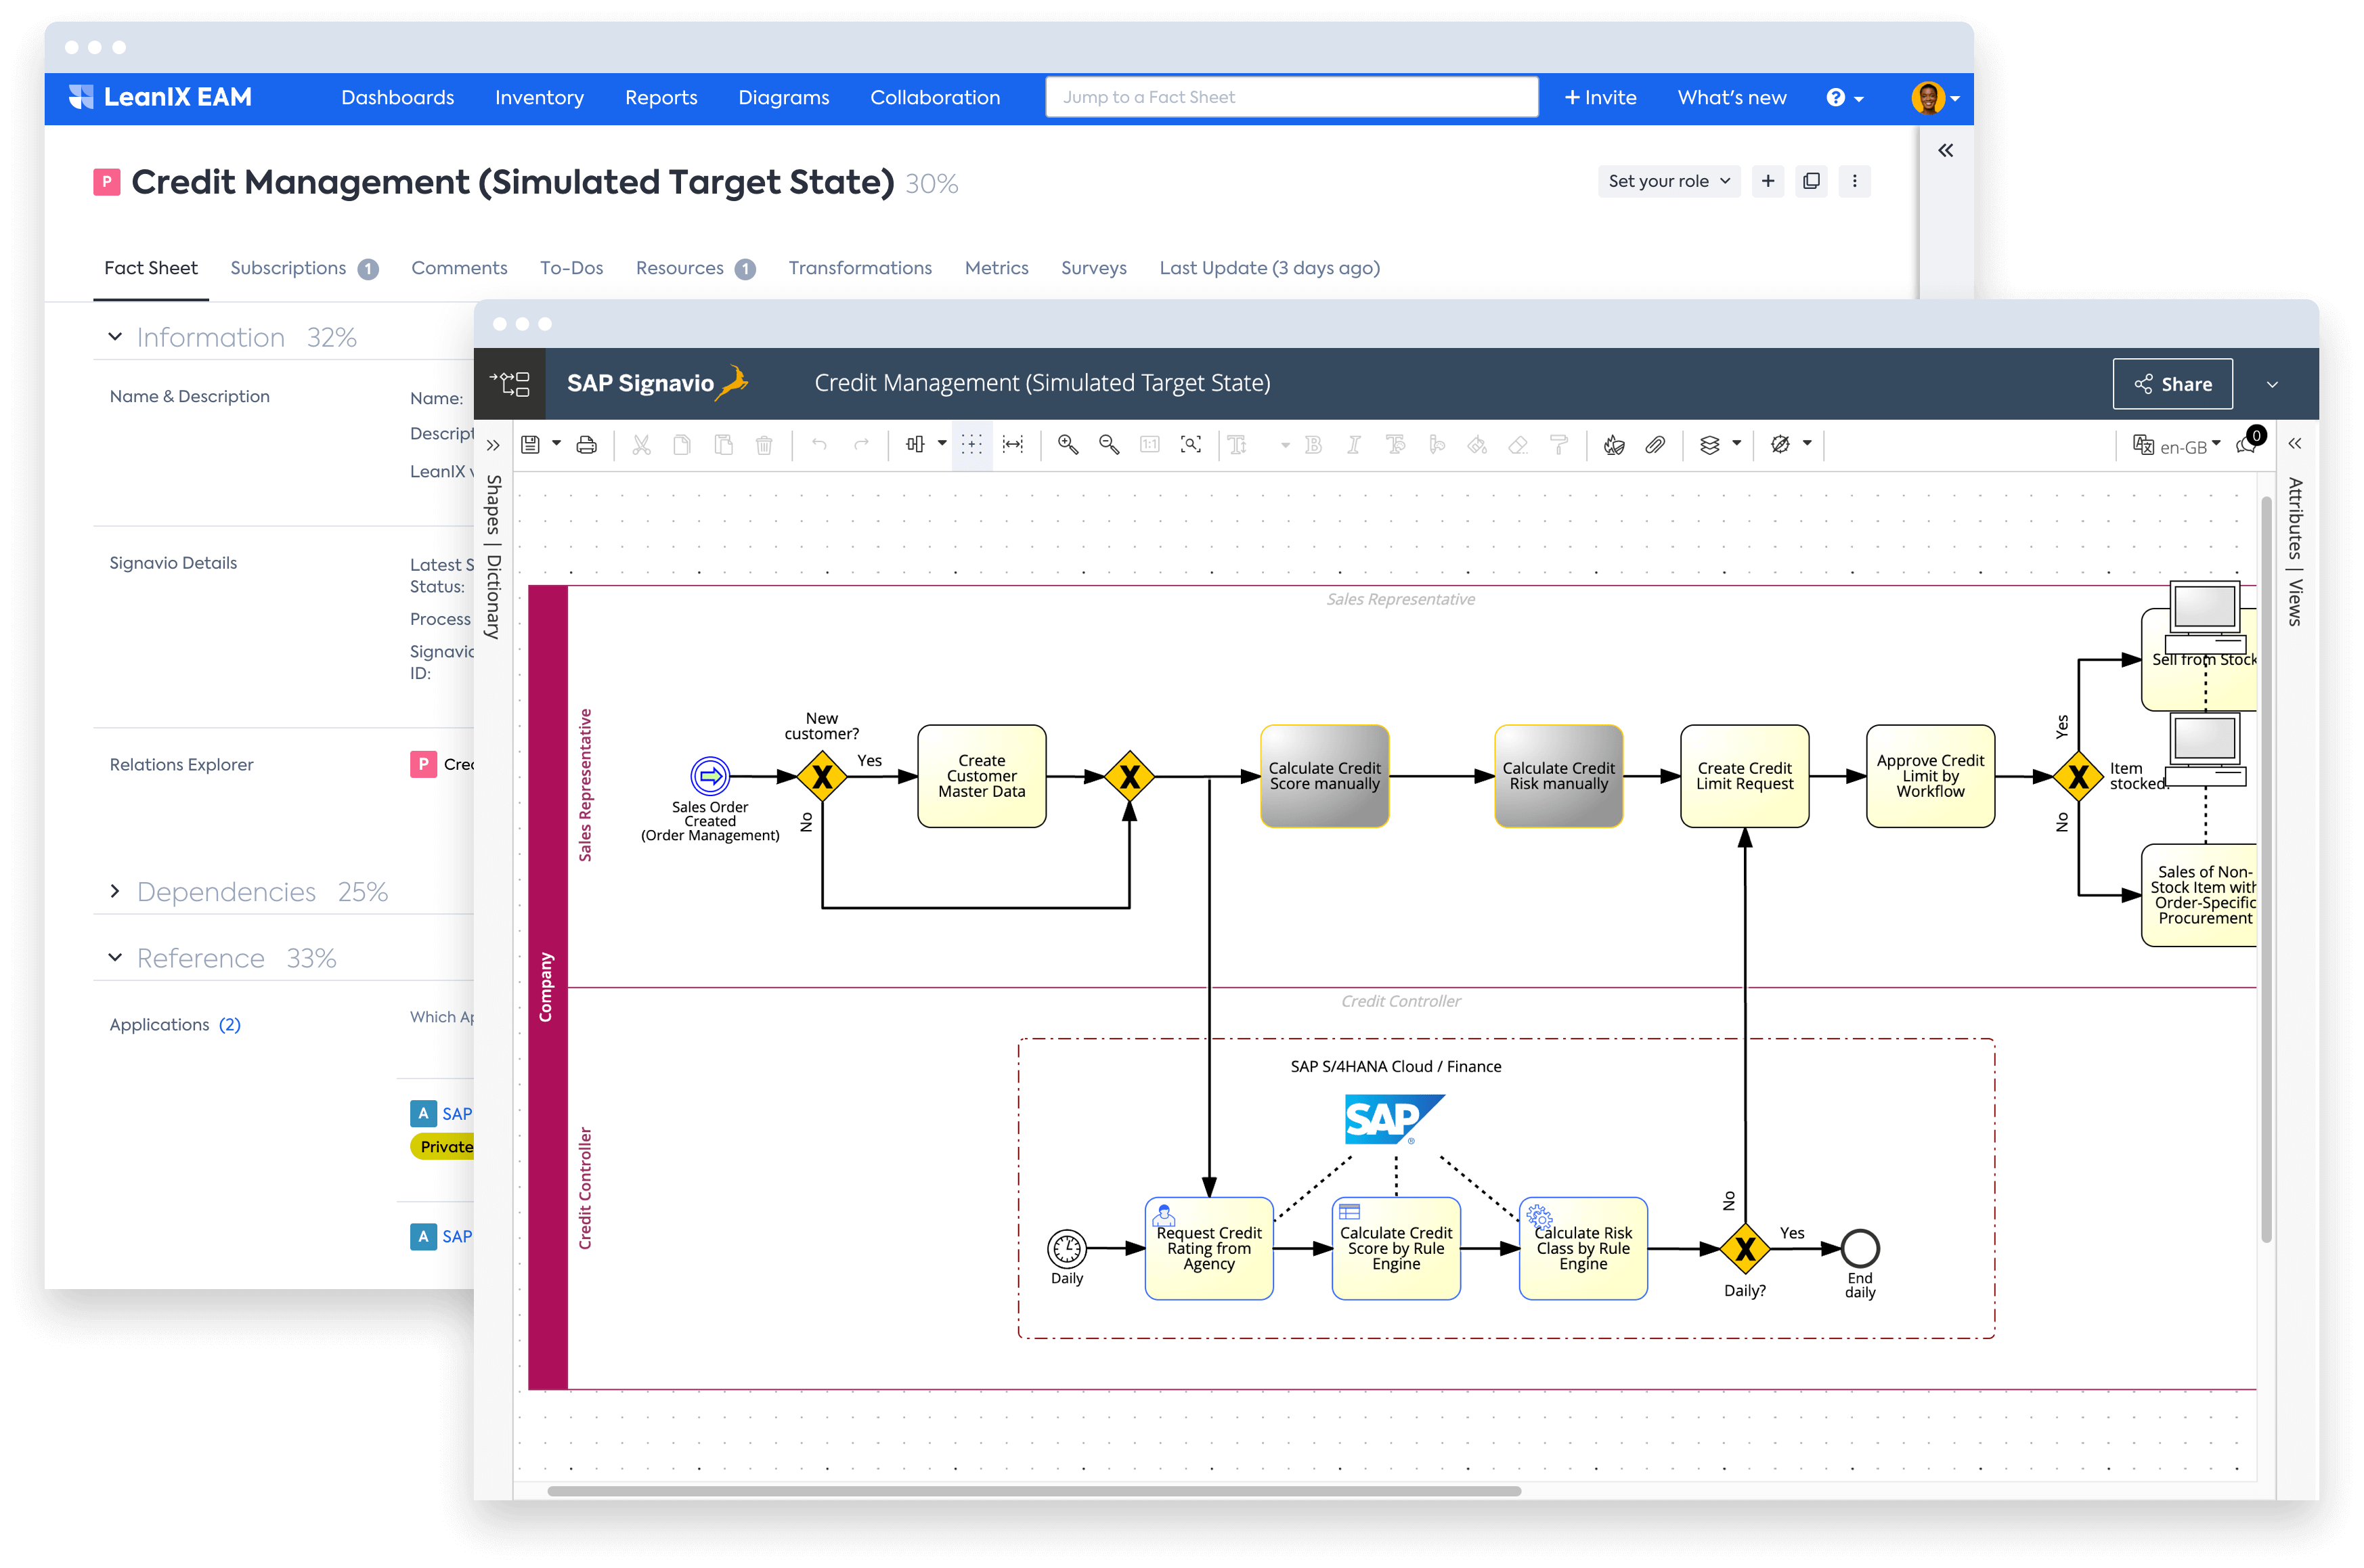2364x1568 pixels.
Task: Click the Zoom Out magnifier icon
Action: click(x=1108, y=445)
